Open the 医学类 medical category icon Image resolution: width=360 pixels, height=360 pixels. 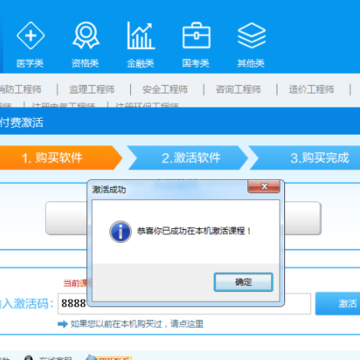pyautogui.click(x=30, y=36)
